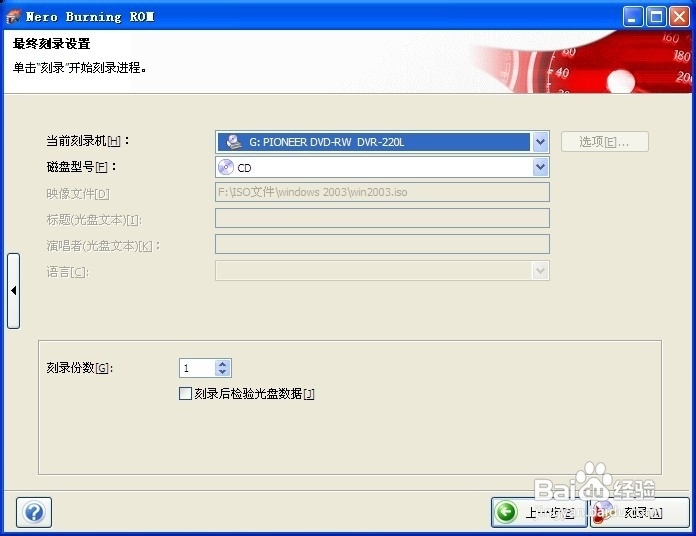Open the current recorder drive dropdown

pyautogui.click(x=540, y=142)
